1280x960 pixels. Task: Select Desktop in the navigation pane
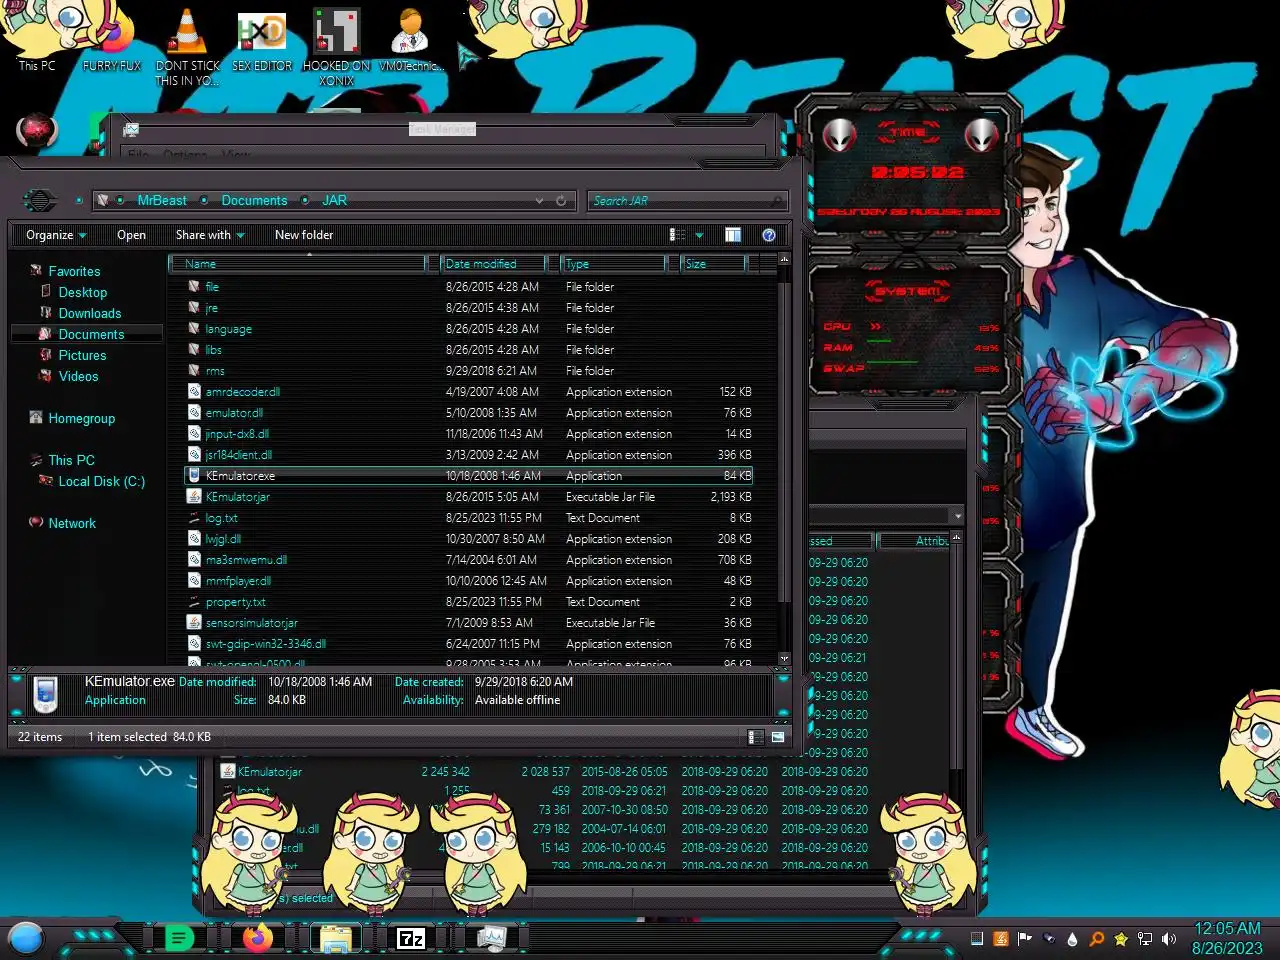pyautogui.click(x=82, y=292)
